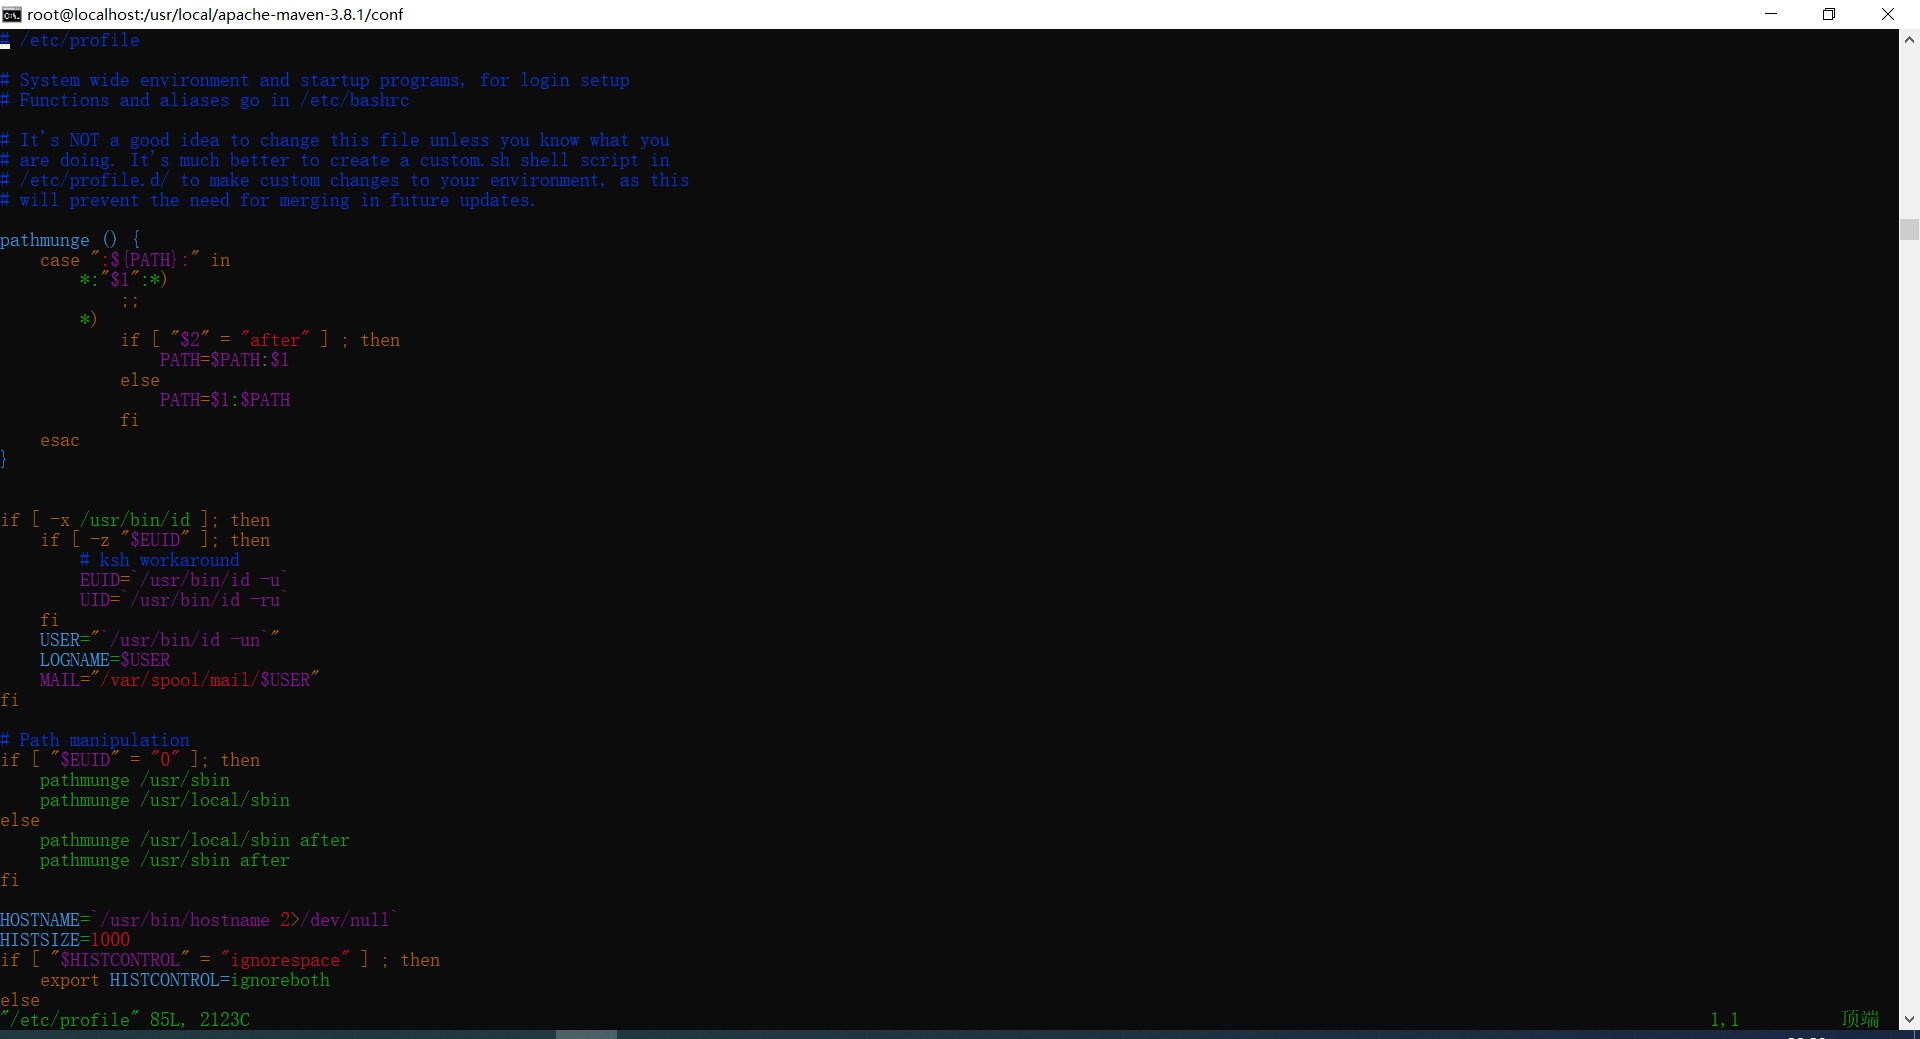
Task: Click the 'esac' keyword
Action: point(60,440)
